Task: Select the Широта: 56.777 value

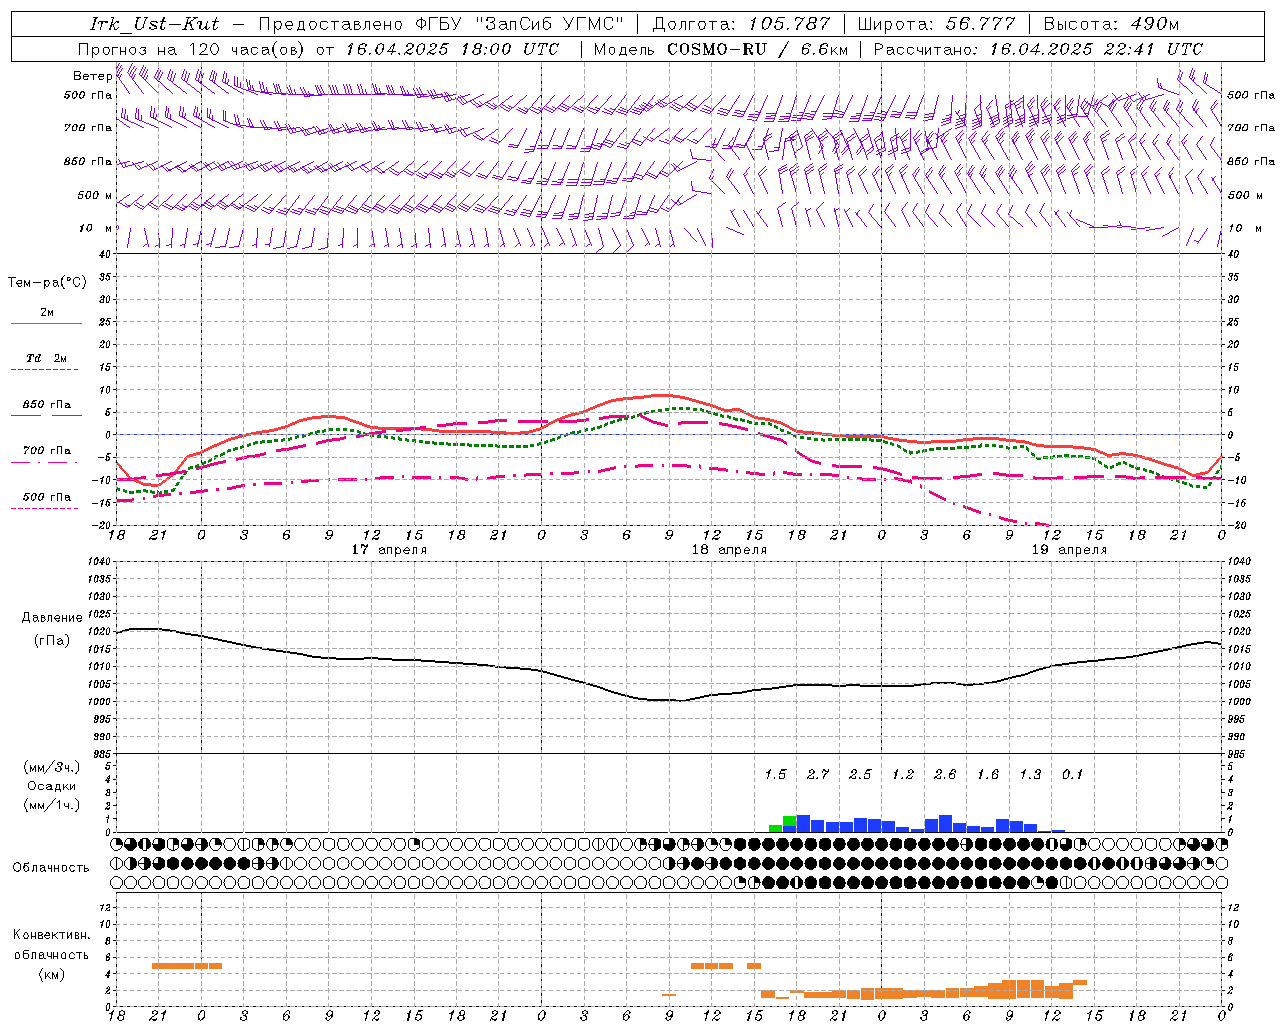Action: pos(937,24)
